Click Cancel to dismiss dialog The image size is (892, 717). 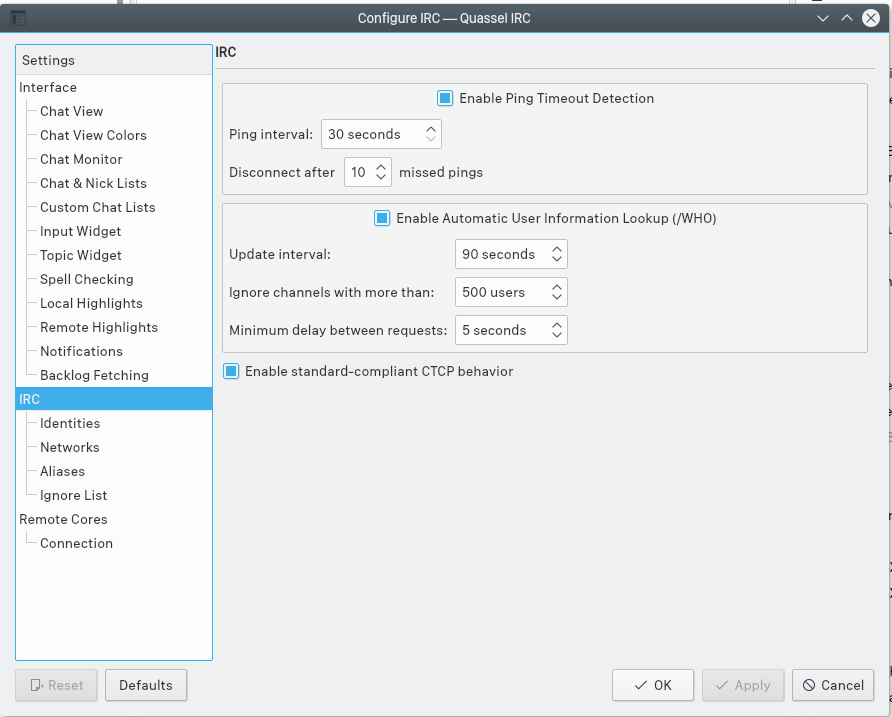pos(833,685)
